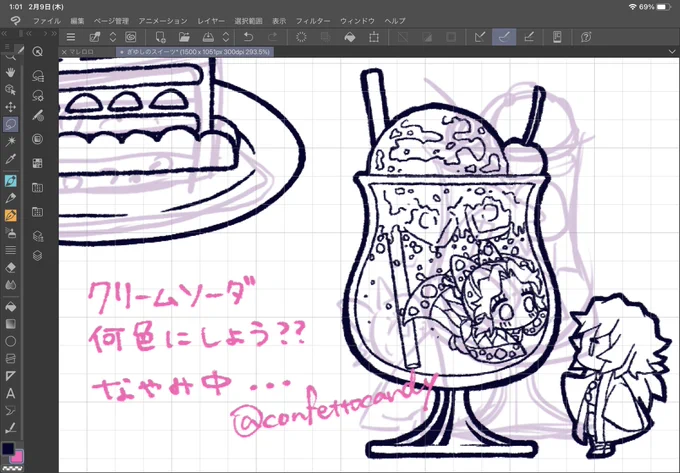Open the フィルター menu
Viewport: 680px width, 473px height.
tap(313, 21)
